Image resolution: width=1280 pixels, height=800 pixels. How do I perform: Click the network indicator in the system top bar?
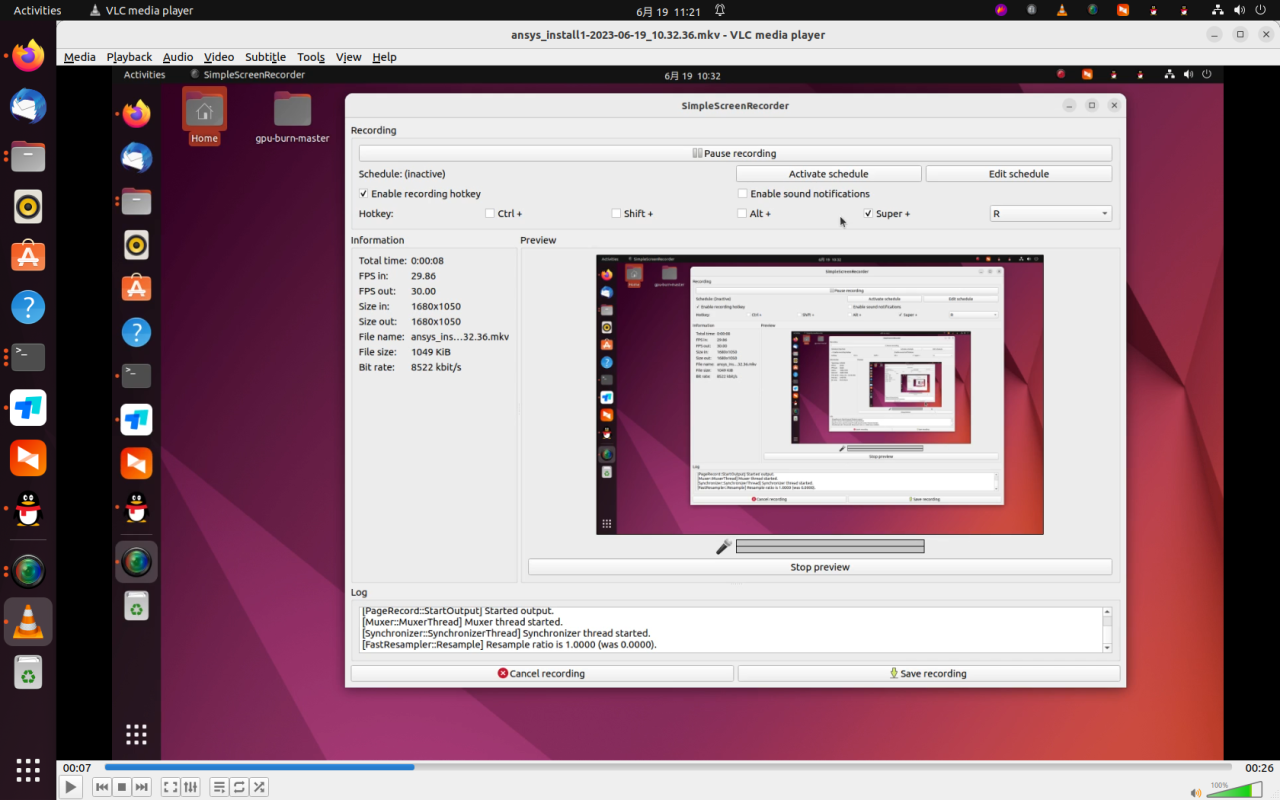[x=1215, y=10]
